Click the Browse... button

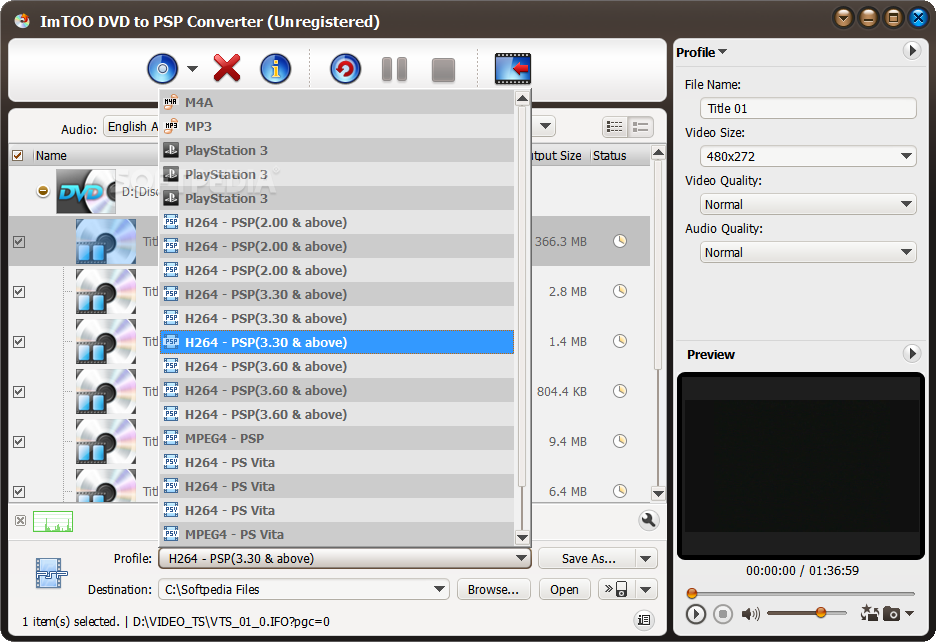493,589
